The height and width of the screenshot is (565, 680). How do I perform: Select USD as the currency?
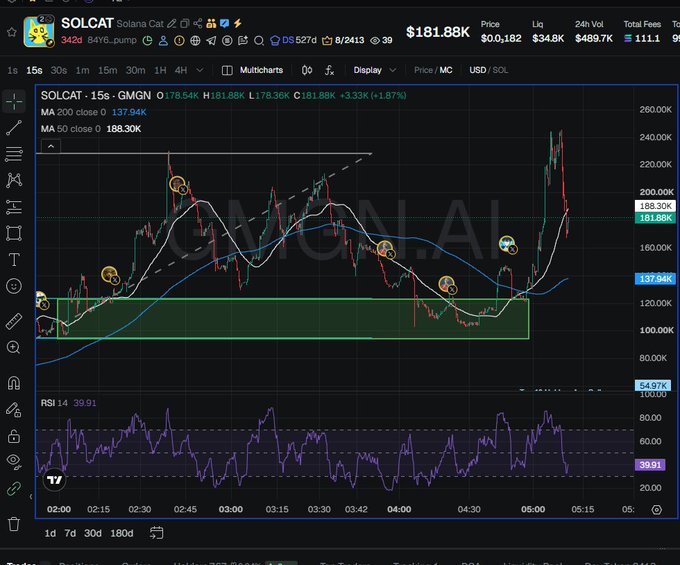point(477,70)
